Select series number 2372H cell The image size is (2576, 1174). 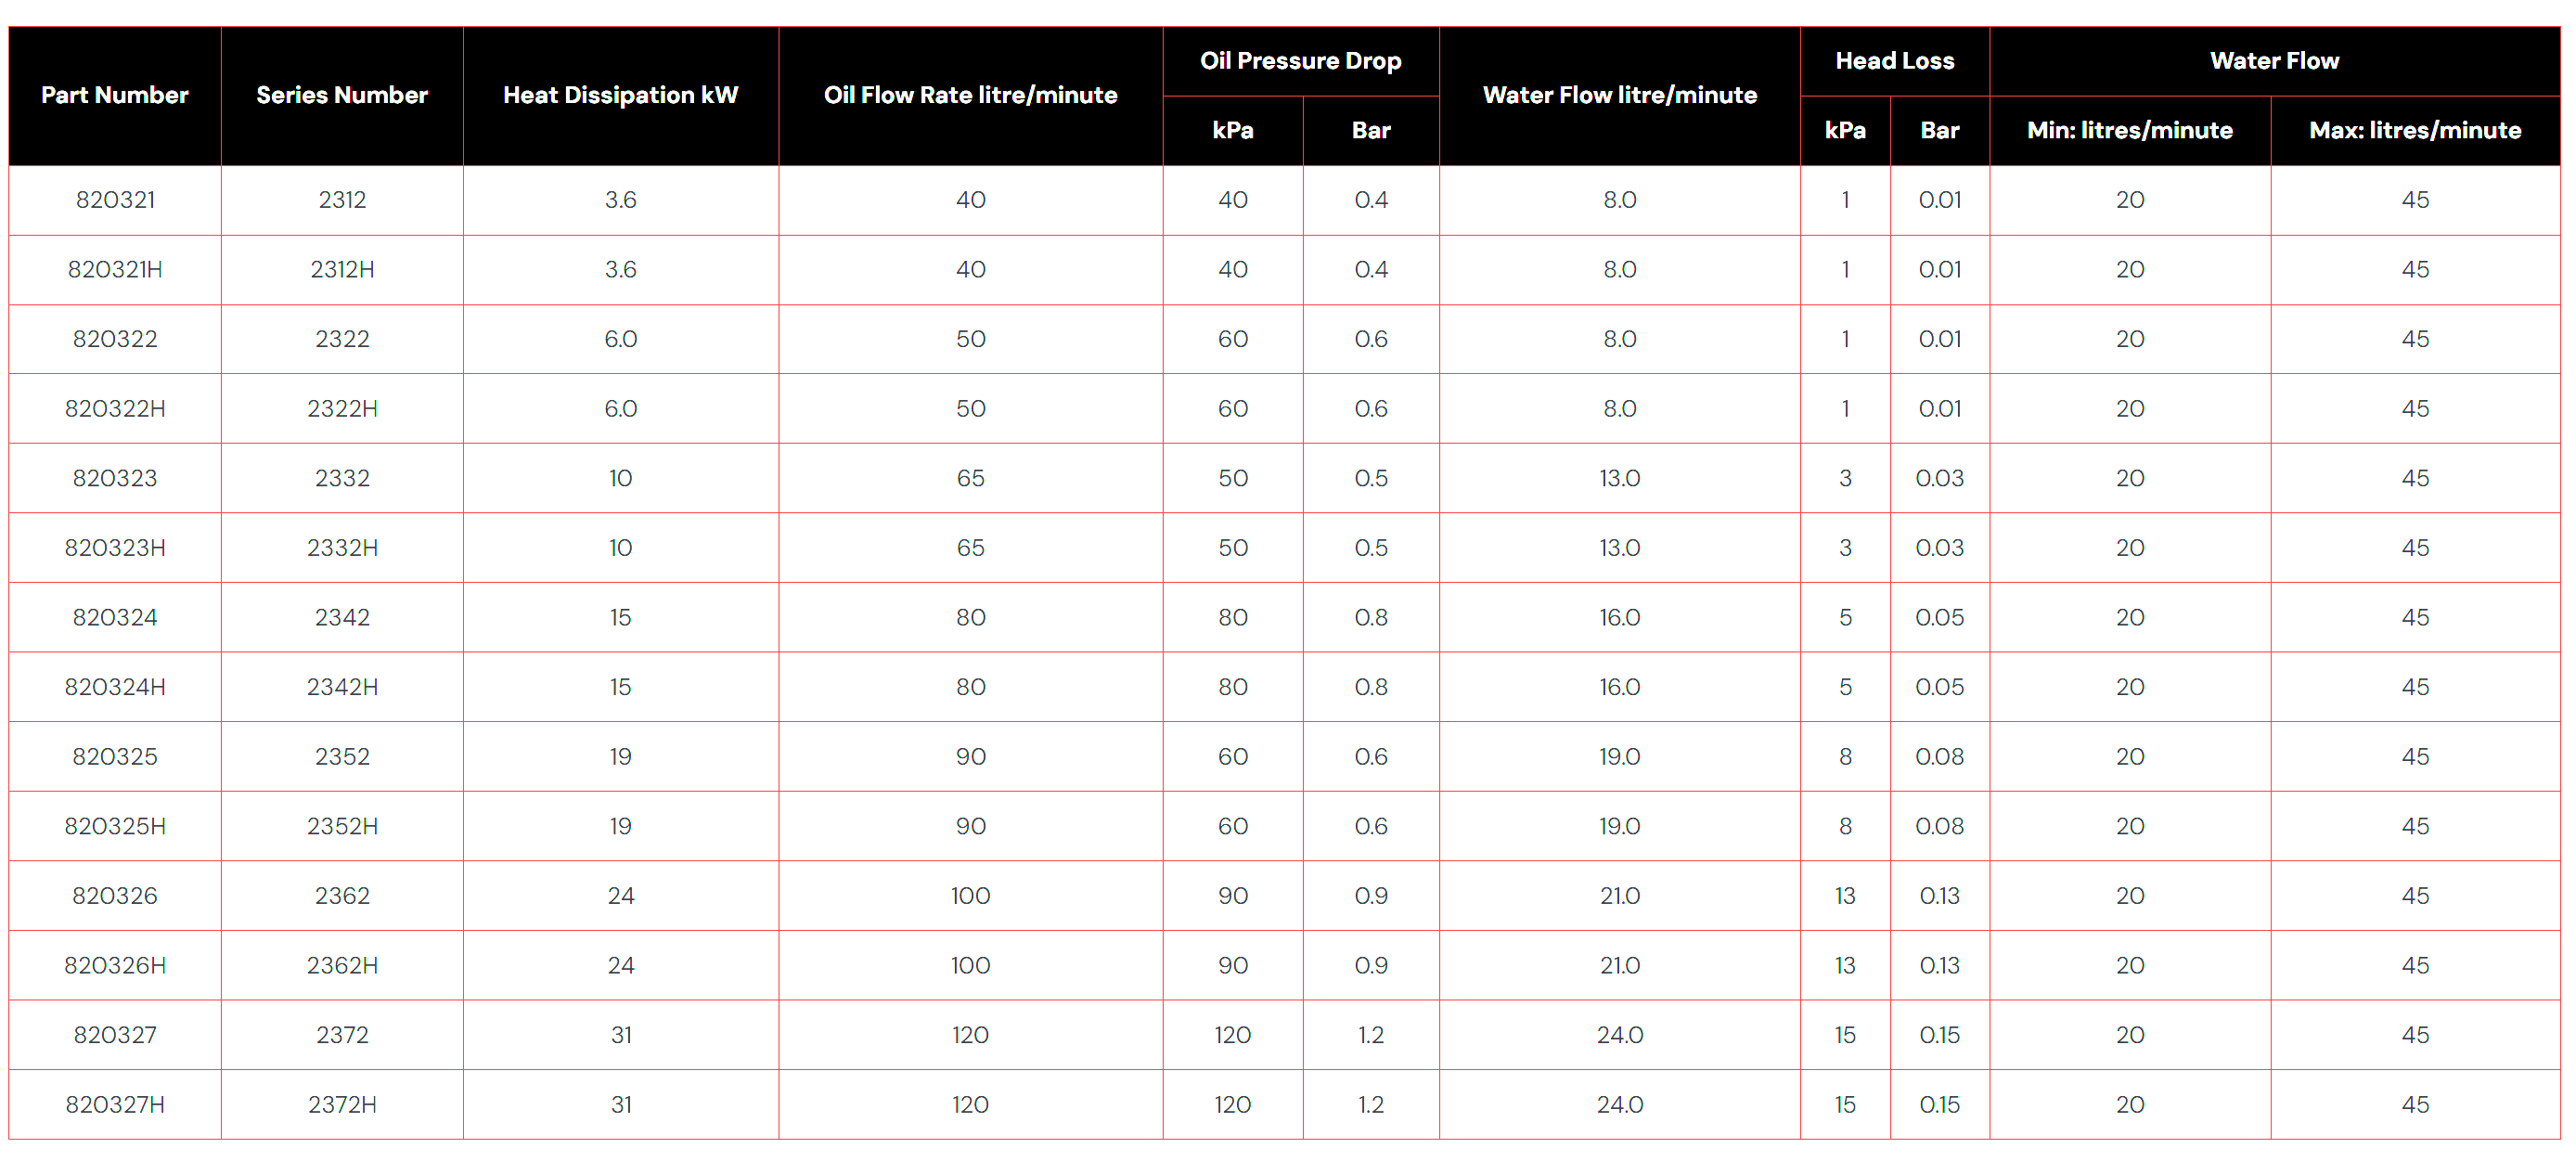(x=342, y=1105)
